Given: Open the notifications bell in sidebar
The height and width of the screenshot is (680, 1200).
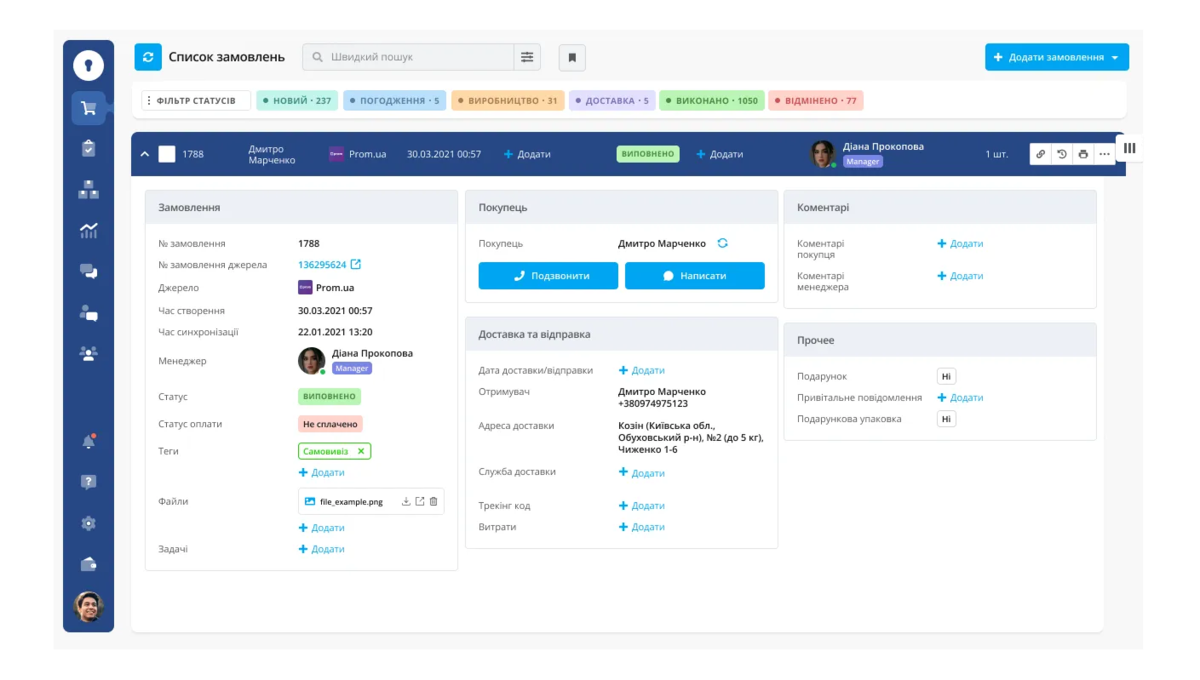Looking at the screenshot, I should point(89,441).
